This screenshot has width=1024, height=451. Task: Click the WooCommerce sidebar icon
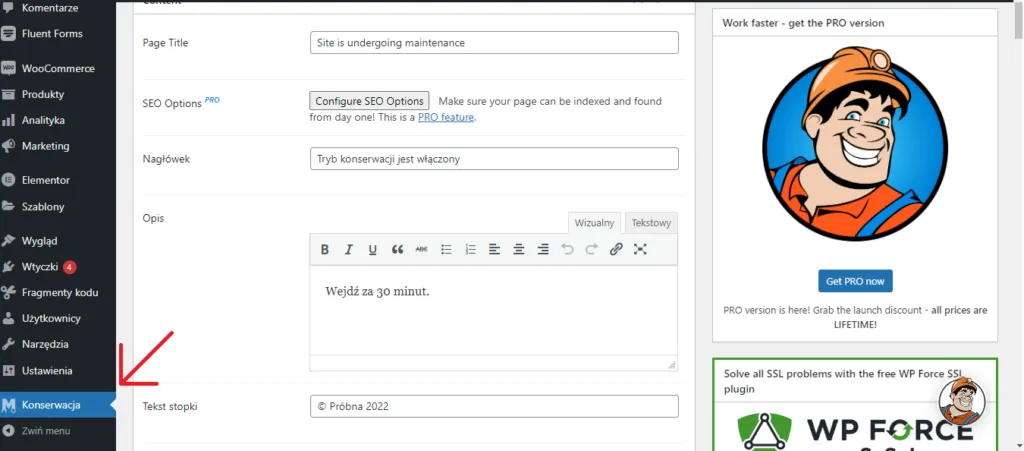(x=8, y=69)
